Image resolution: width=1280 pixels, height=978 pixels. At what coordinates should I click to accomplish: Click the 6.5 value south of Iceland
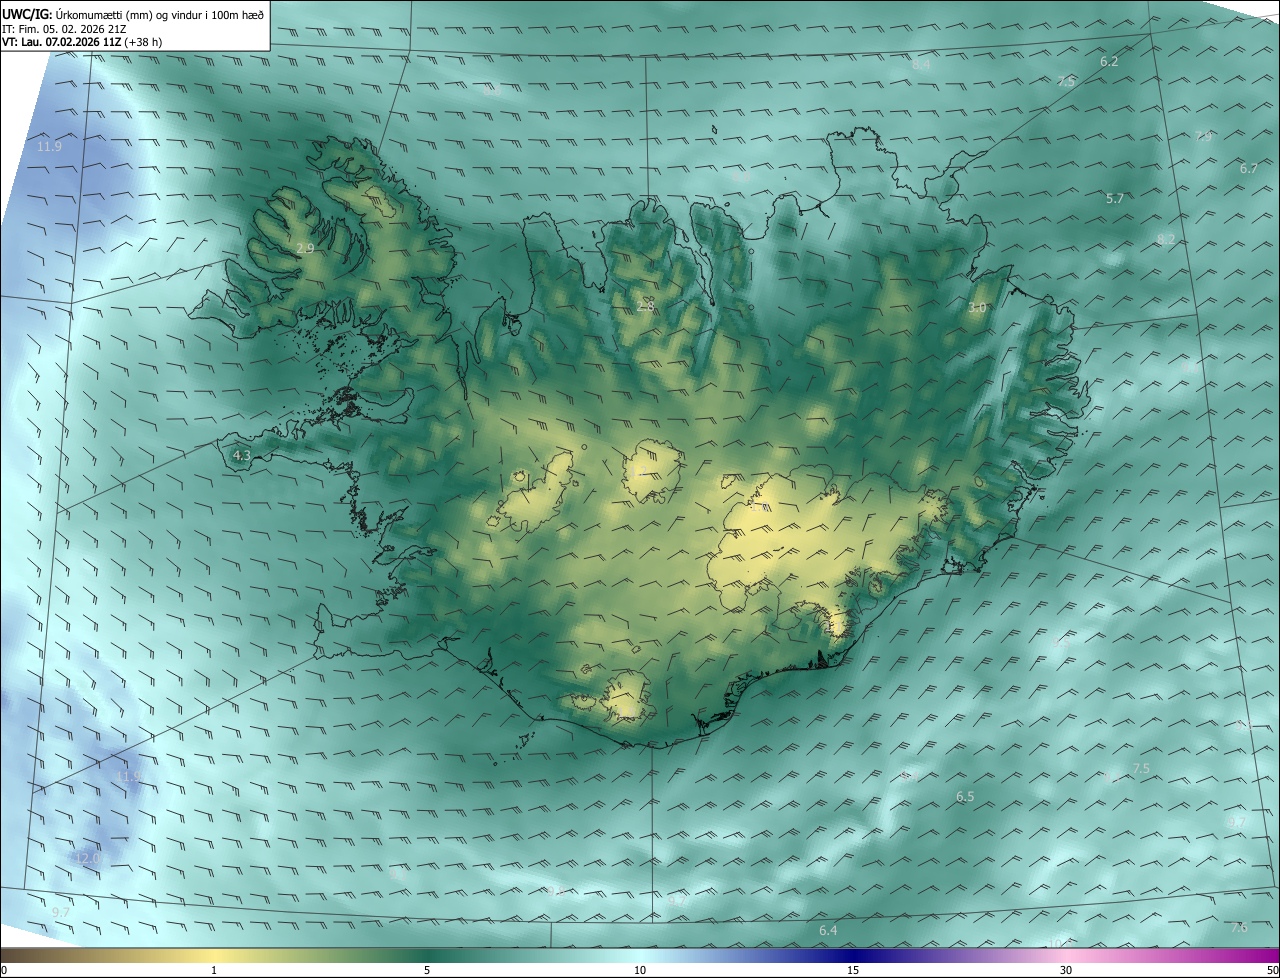coord(965,797)
